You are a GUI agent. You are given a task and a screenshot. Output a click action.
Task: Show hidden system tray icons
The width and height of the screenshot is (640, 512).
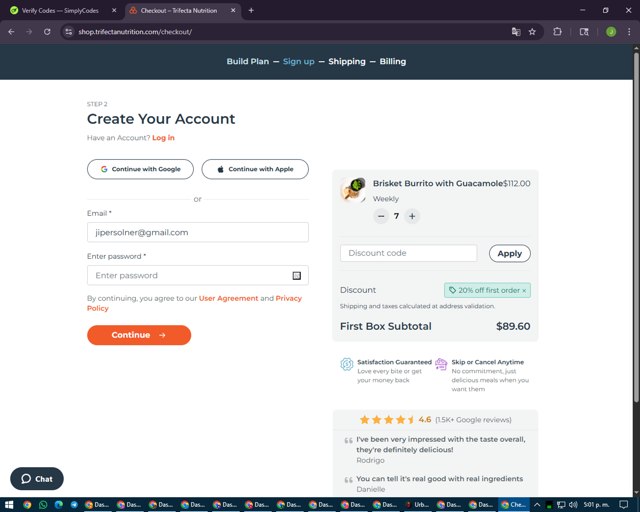pyautogui.click(x=537, y=505)
